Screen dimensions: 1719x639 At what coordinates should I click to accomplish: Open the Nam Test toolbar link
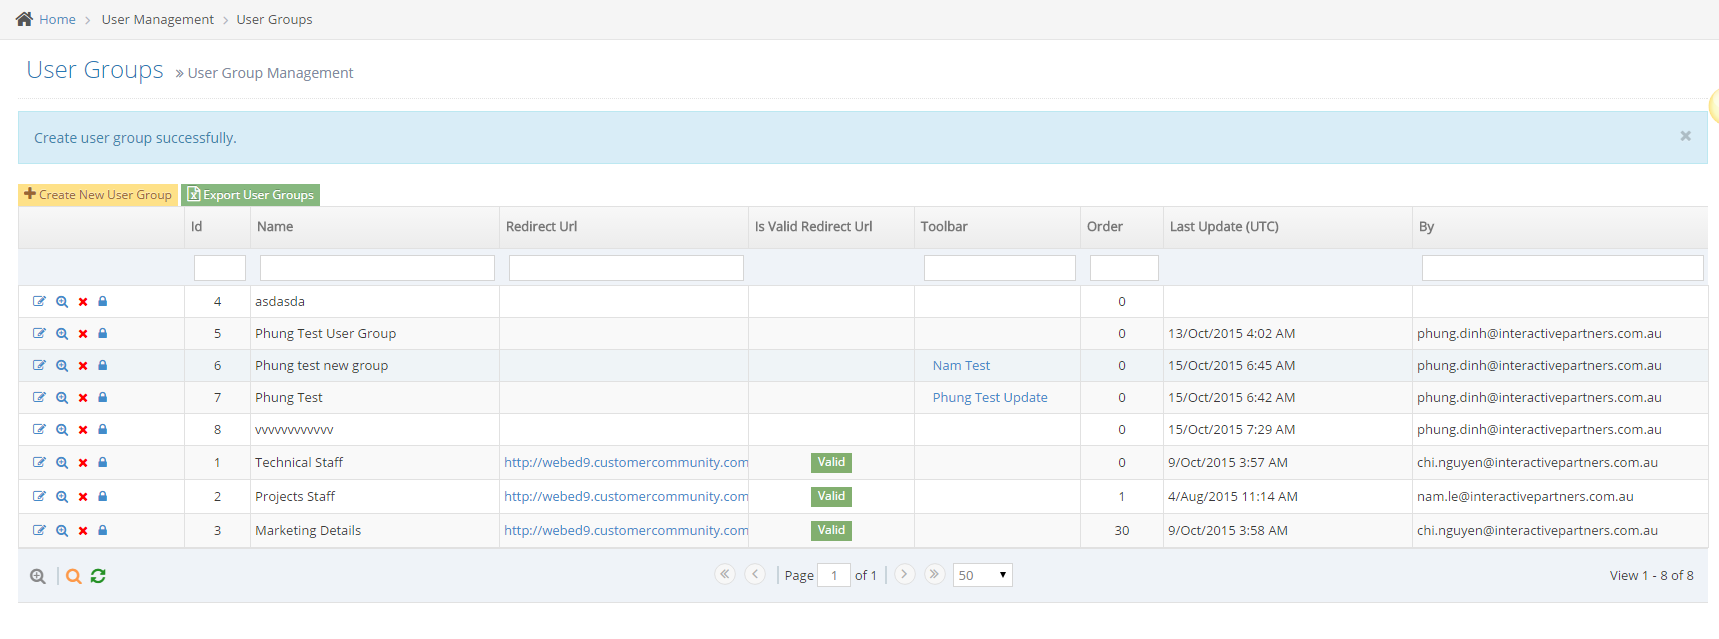[961, 366]
